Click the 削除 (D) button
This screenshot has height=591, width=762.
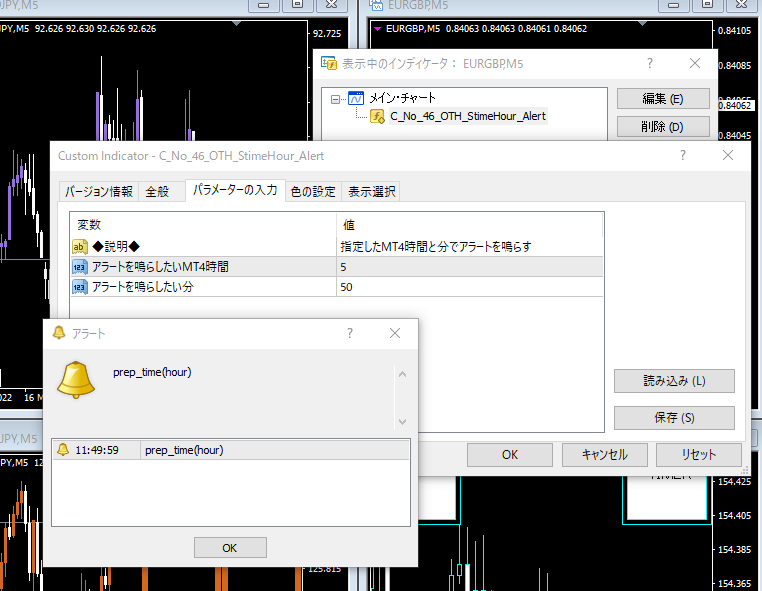coord(663,127)
